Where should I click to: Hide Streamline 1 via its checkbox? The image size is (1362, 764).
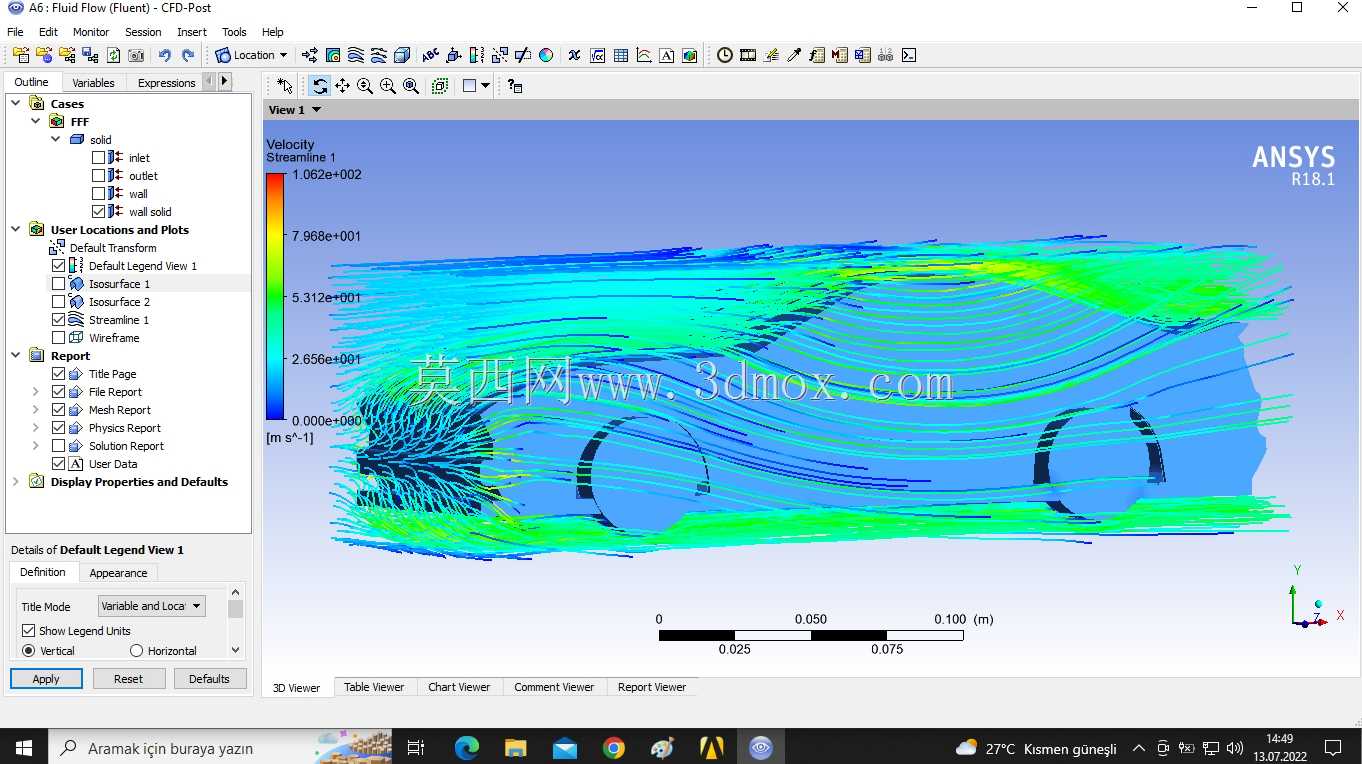click(58, 320)
